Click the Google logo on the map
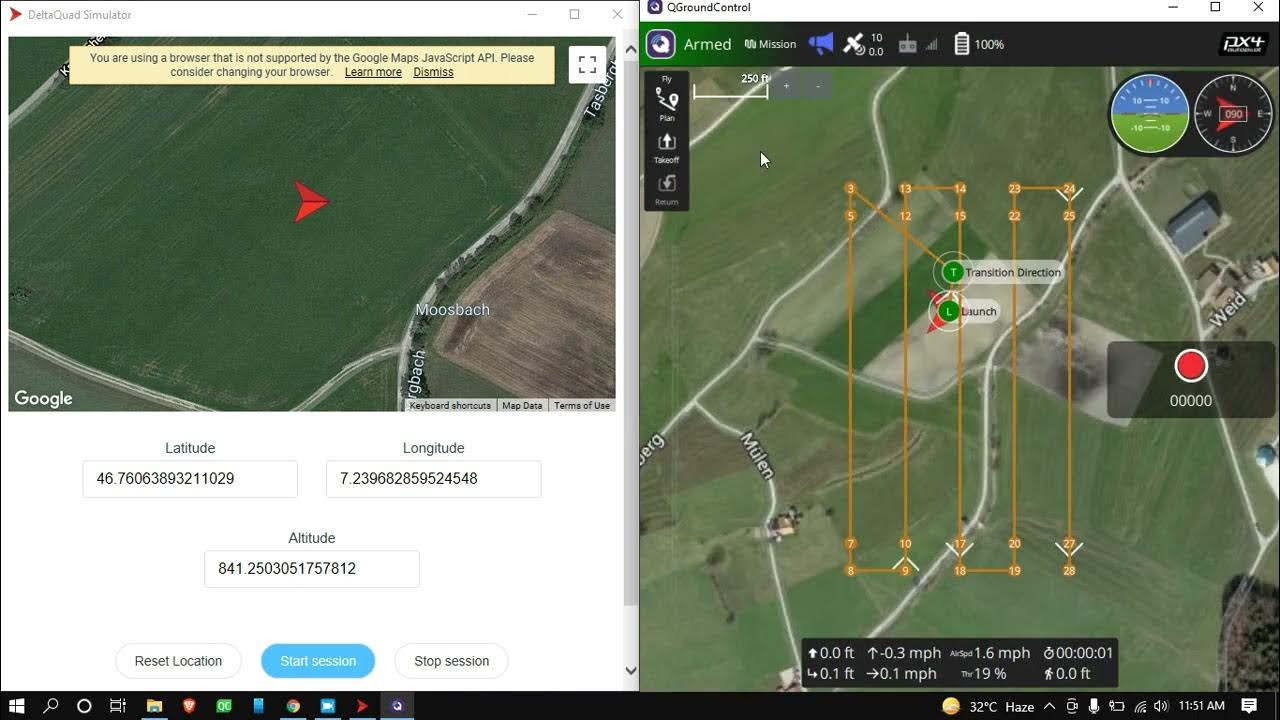1280x720 pixels. tap(43, 398)
